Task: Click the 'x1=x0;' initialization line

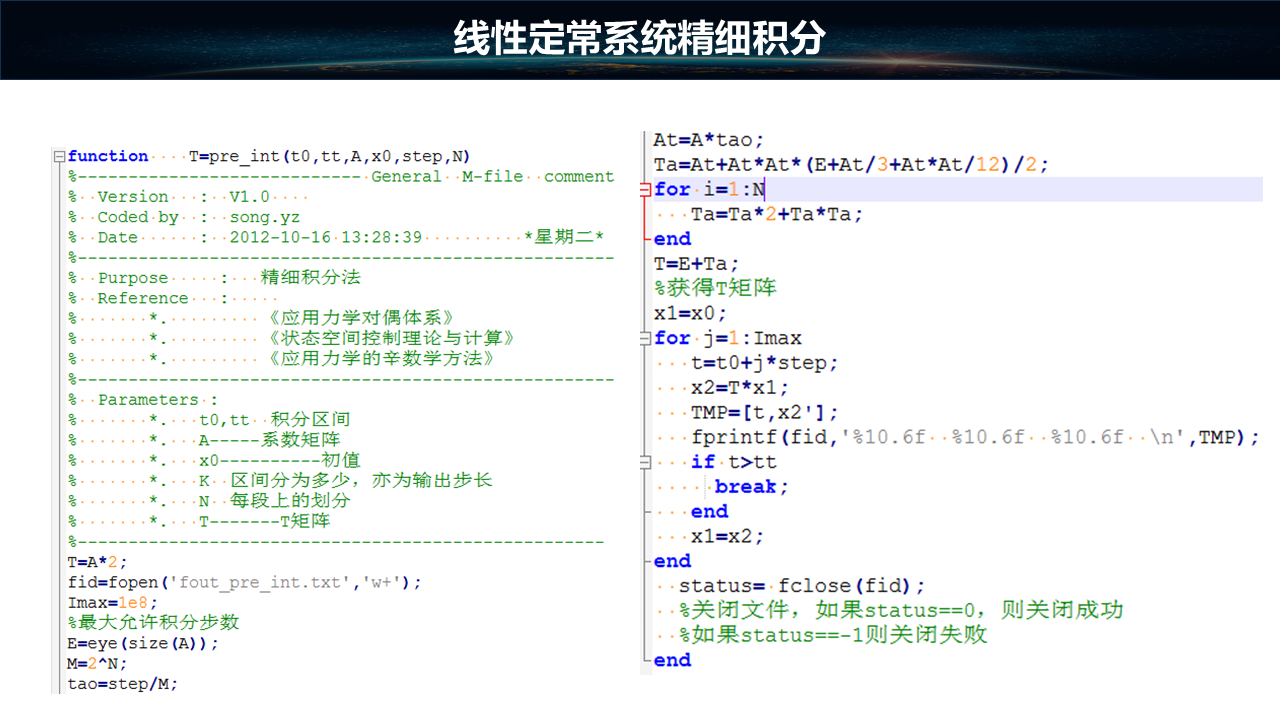Action: [690, 313]
